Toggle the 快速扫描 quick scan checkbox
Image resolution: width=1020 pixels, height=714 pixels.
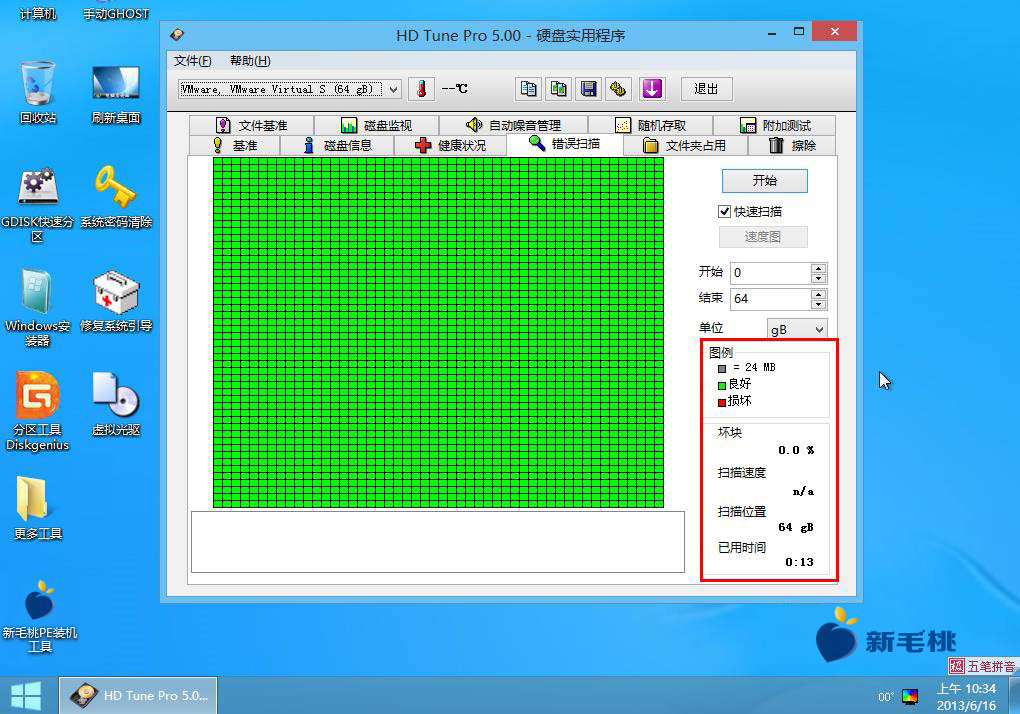pos(724,211)
